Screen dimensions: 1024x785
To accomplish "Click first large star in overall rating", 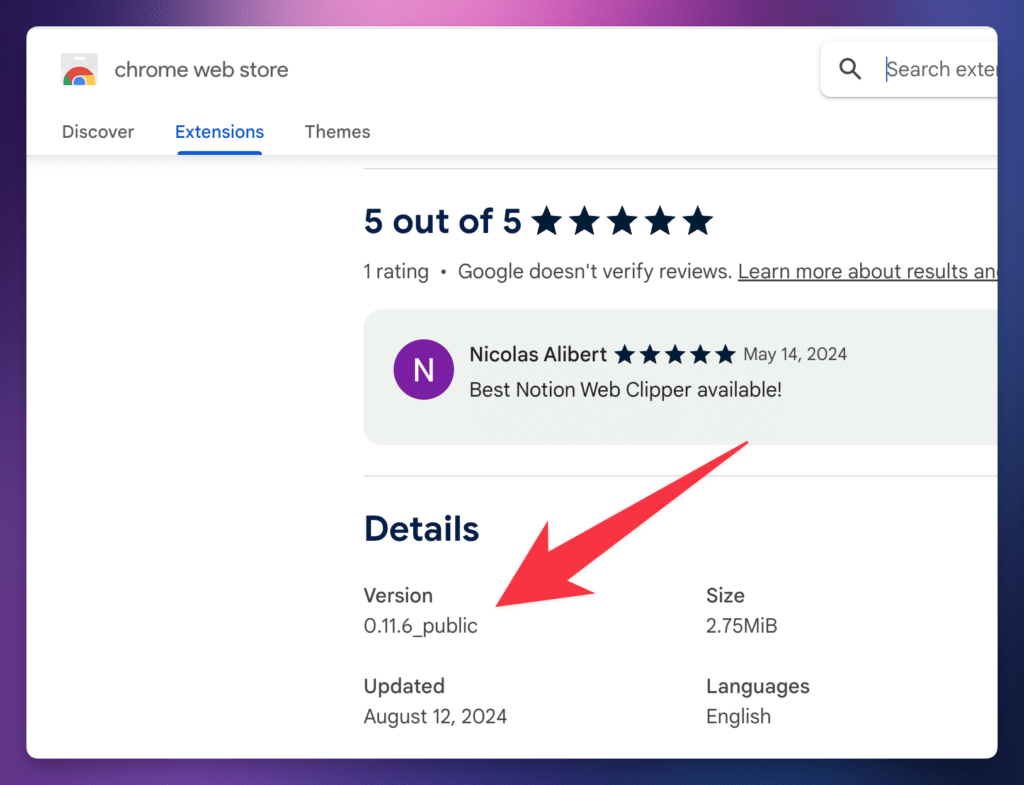I will (x=546, y=221).
